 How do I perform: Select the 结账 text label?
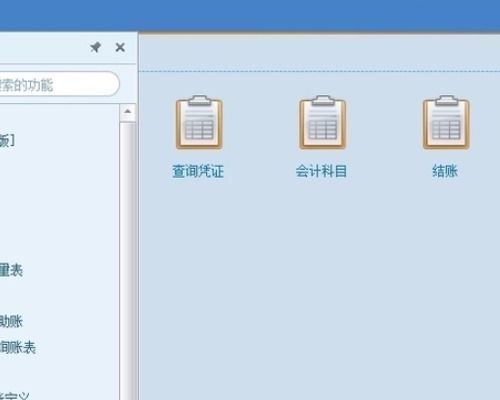445,171
